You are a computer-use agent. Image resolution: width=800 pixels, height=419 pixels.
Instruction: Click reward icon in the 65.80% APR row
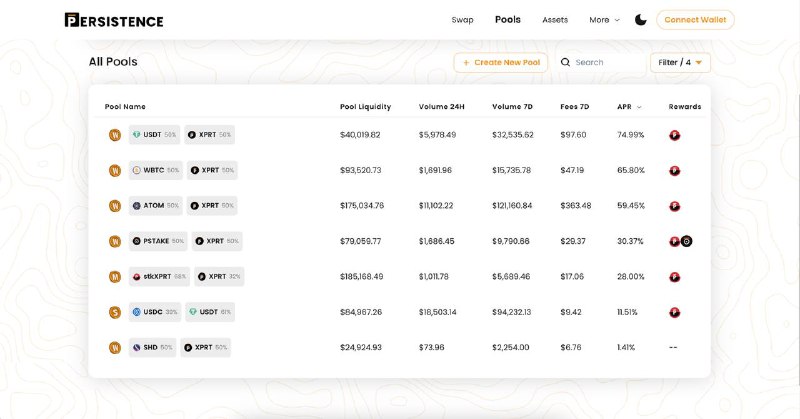674,170
